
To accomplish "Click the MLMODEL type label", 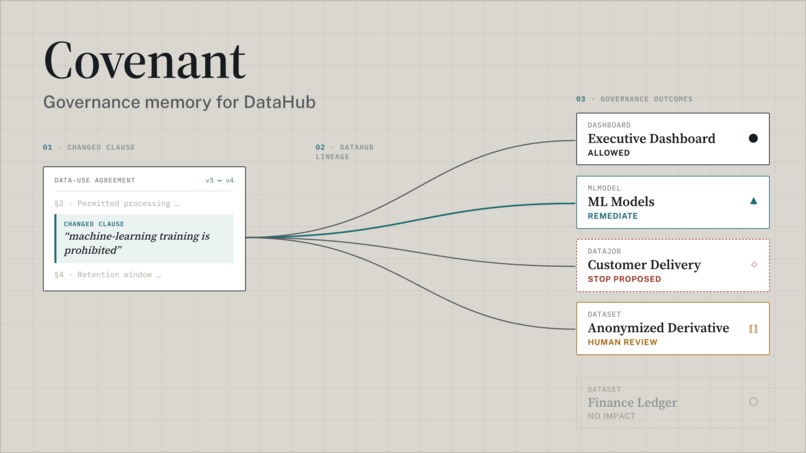I will (604, 188).
